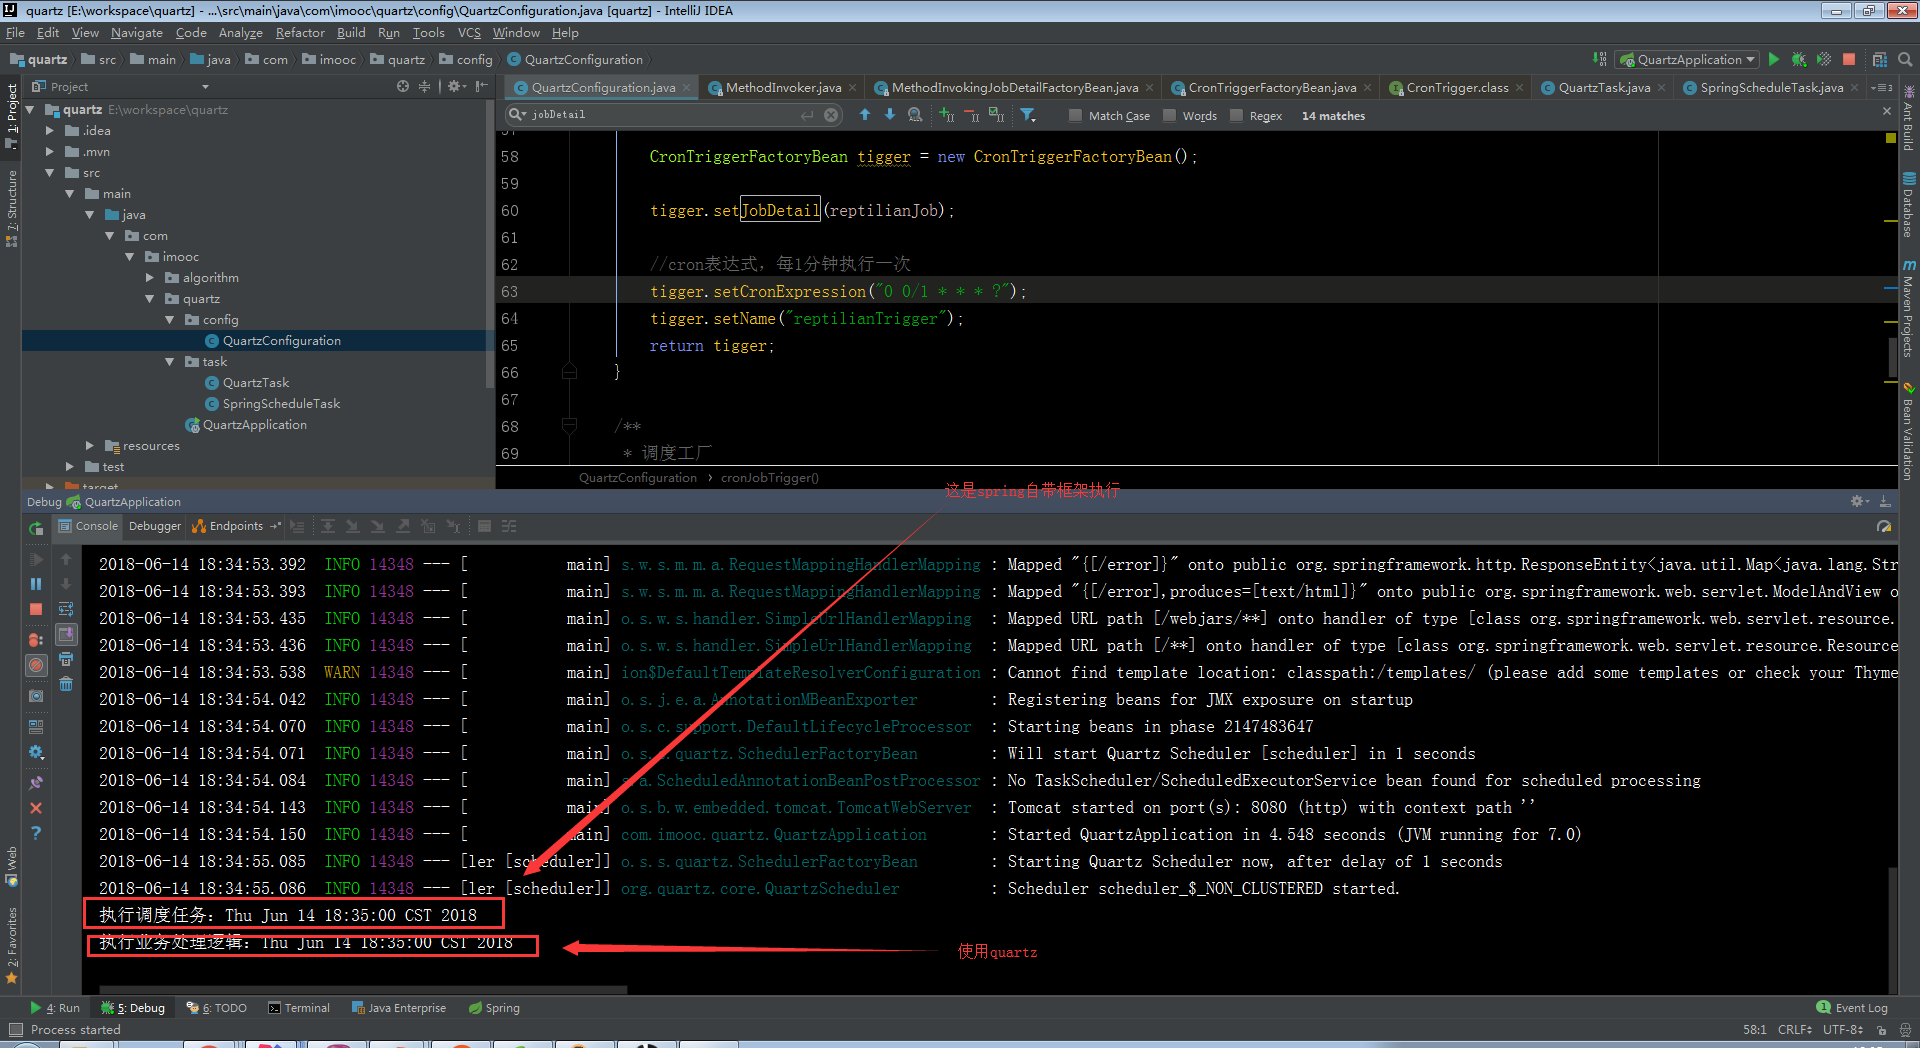Viewport: 1920px width, 1048px height.
Task: Open the QuartzApplication run configuration dropdown
Action: pyautogui.click(x=1688, y=60)
